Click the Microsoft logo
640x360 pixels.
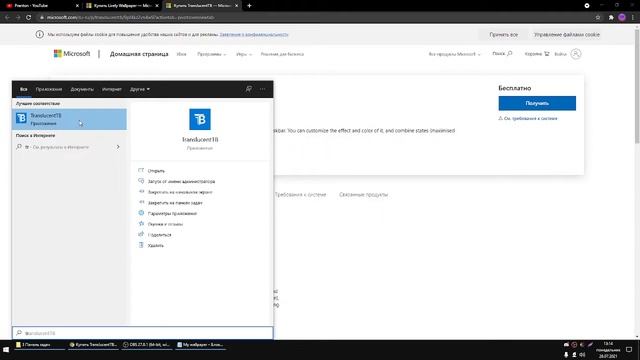tap(72, 53)
